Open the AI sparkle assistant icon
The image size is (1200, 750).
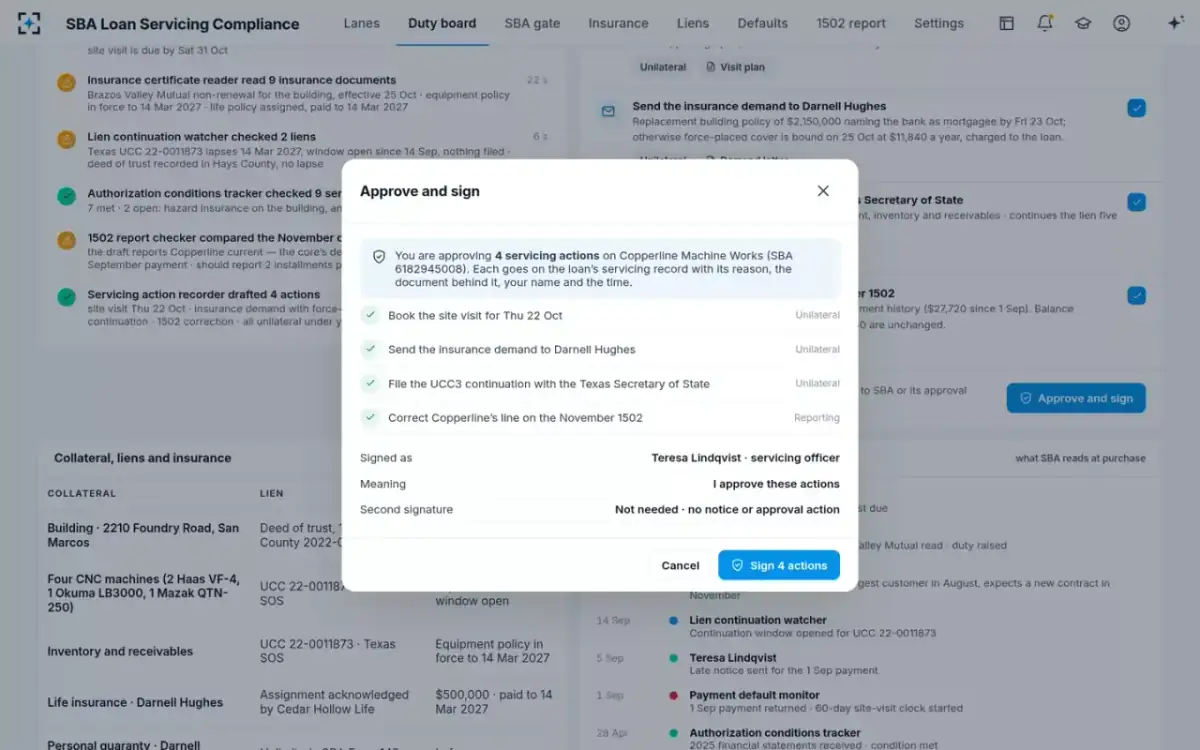point(1176,23)
